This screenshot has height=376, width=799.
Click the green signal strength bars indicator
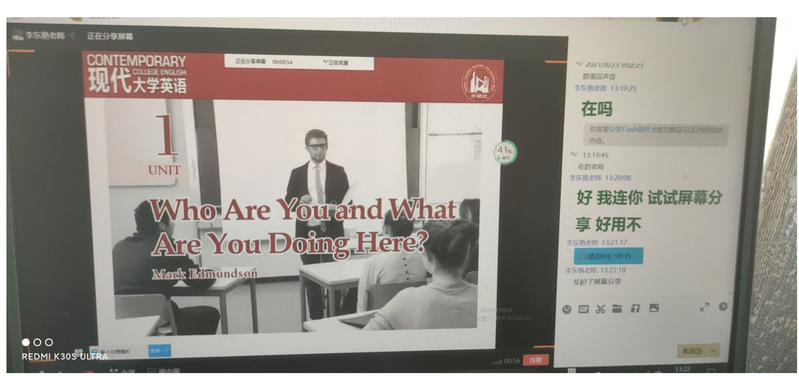[497, 361]
